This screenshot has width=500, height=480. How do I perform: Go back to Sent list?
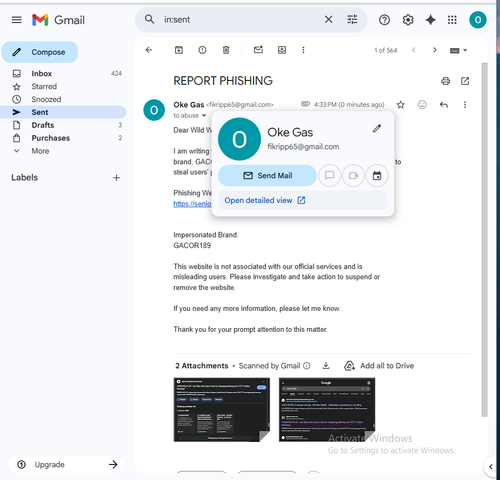tap(149, 50)
